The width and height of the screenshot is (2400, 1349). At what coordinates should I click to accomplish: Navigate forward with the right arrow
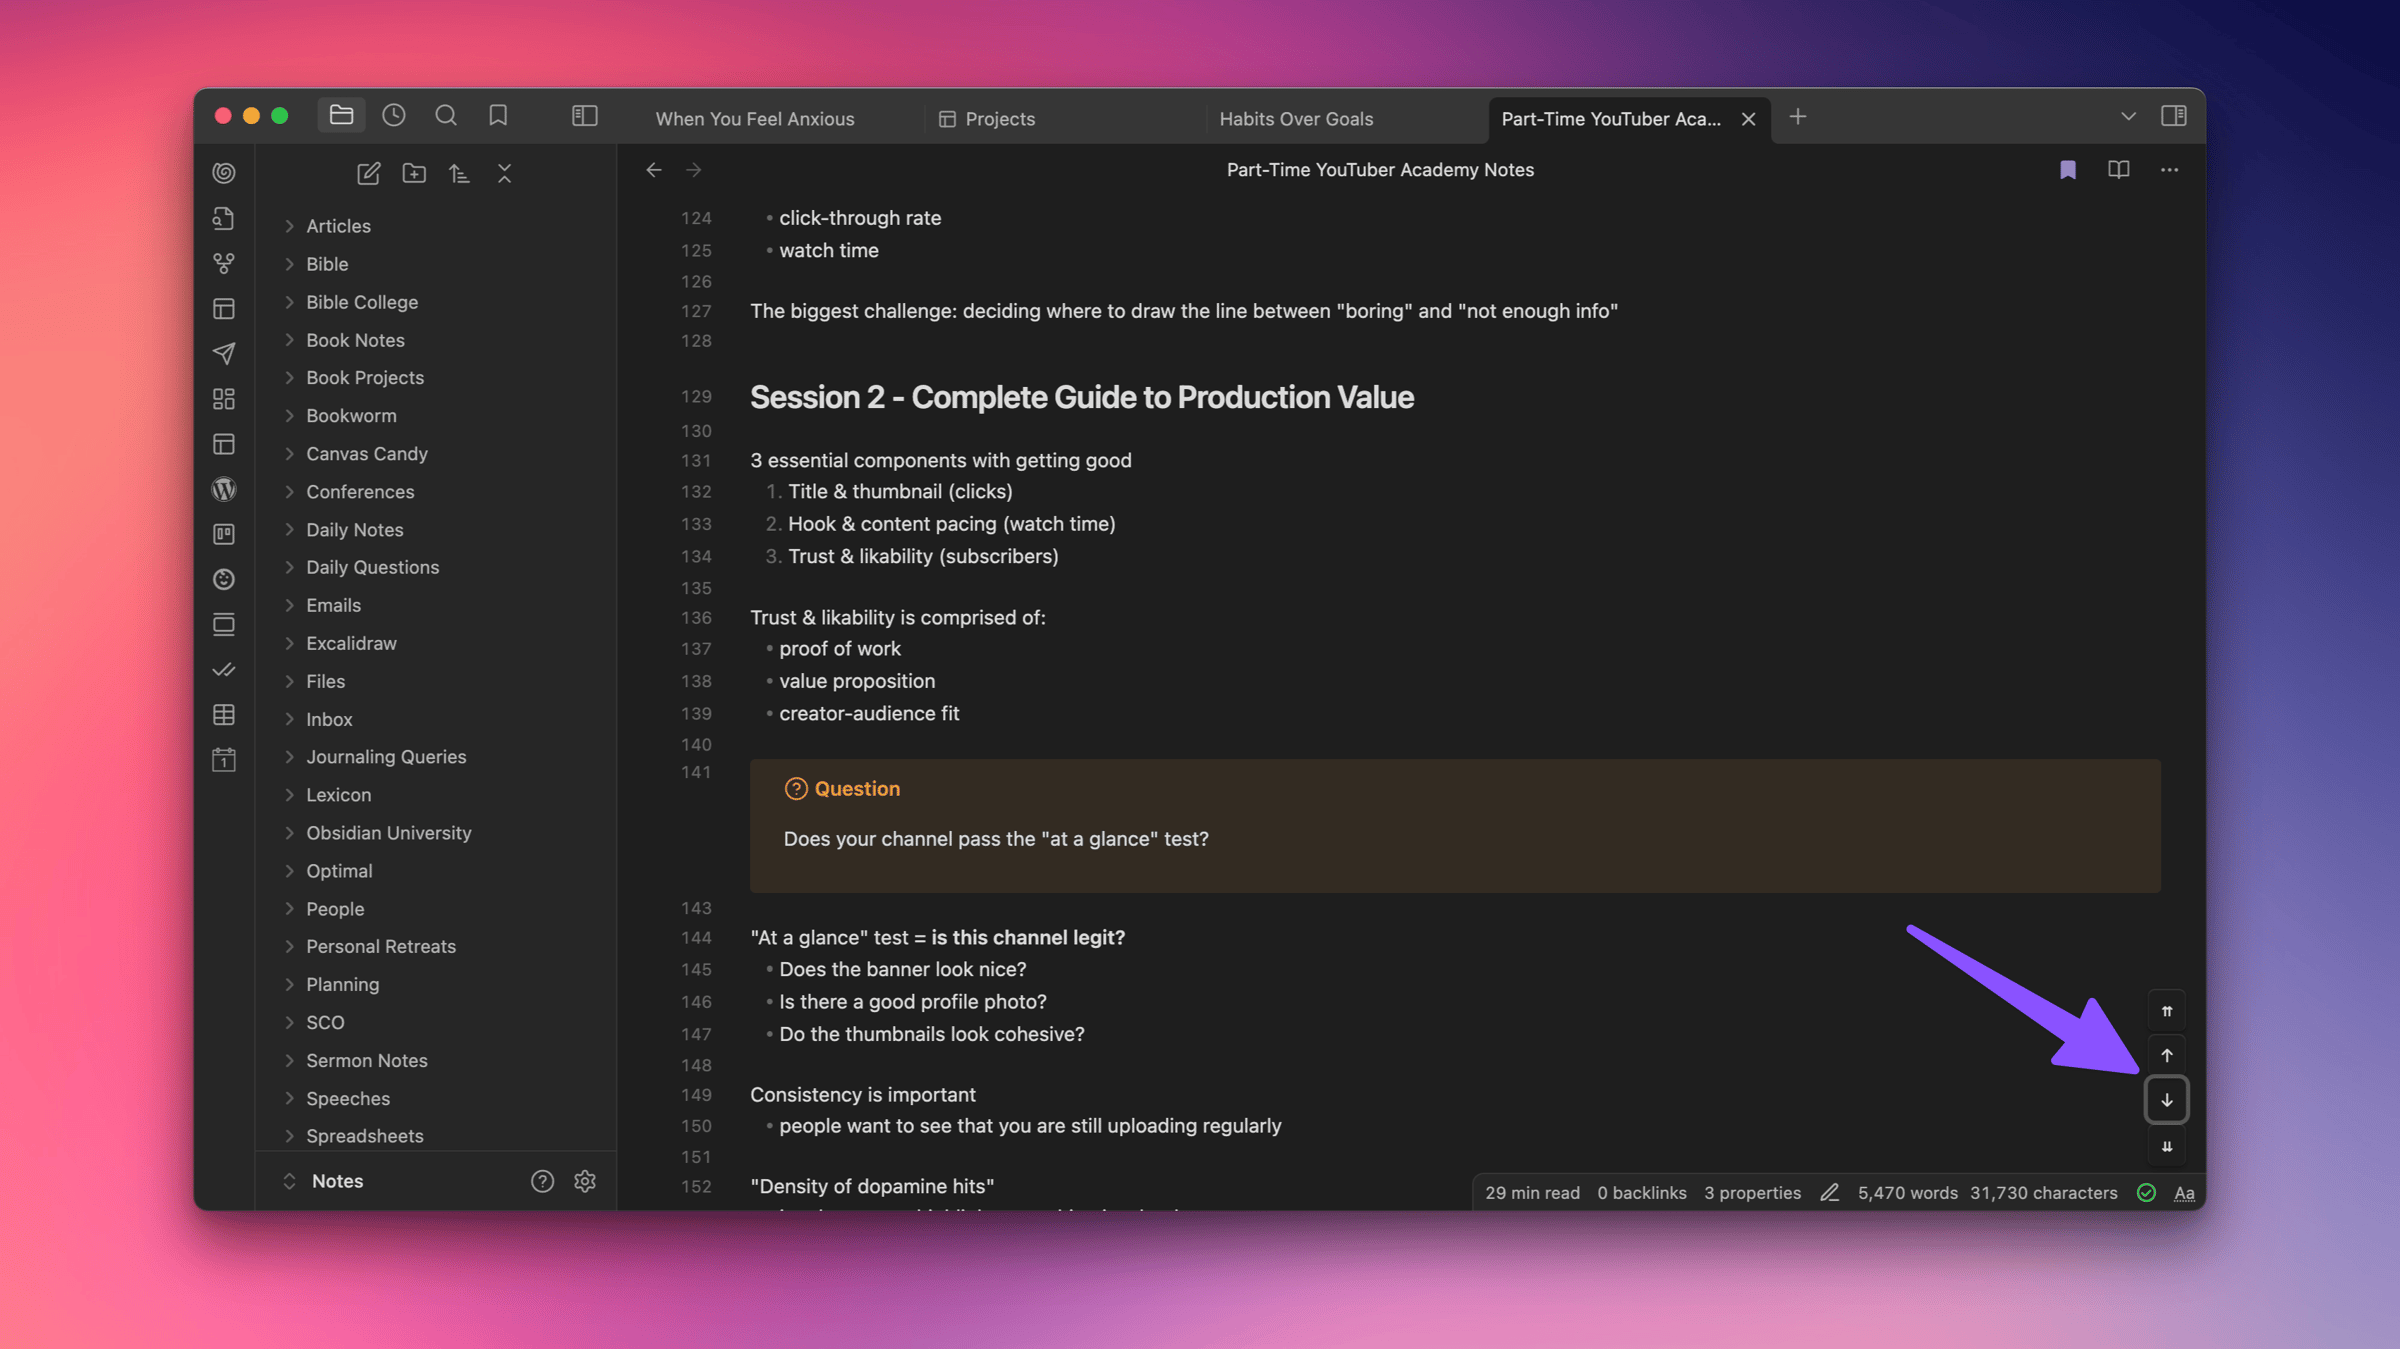[694, 170]
